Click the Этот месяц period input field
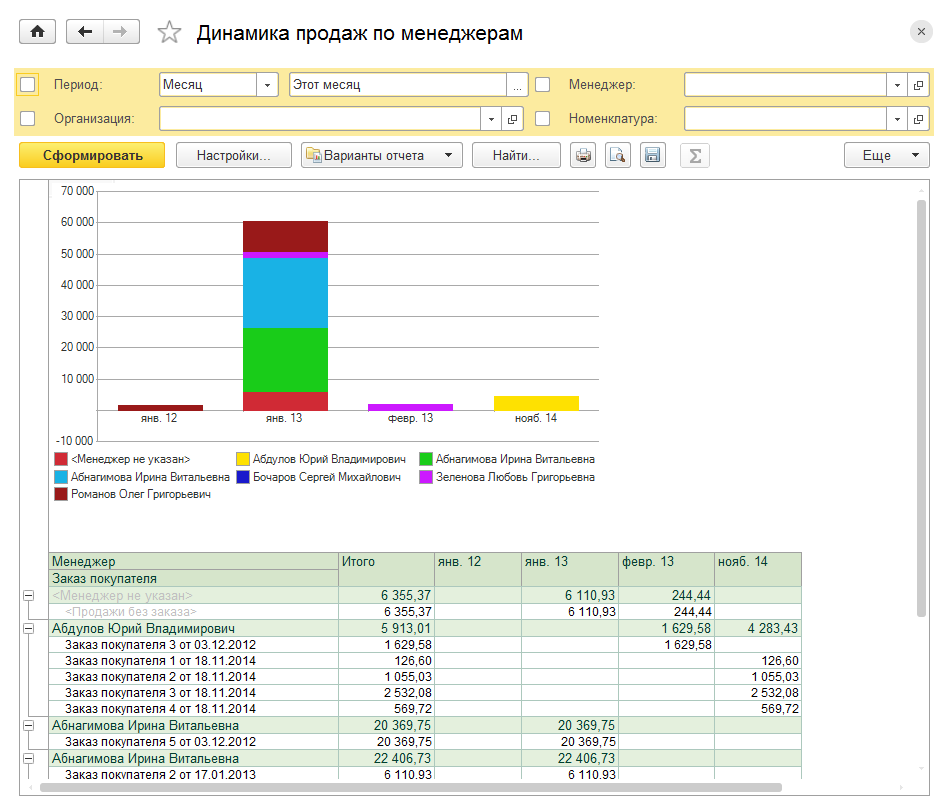This screenshot has width=943, height=810. pos(397,85)
